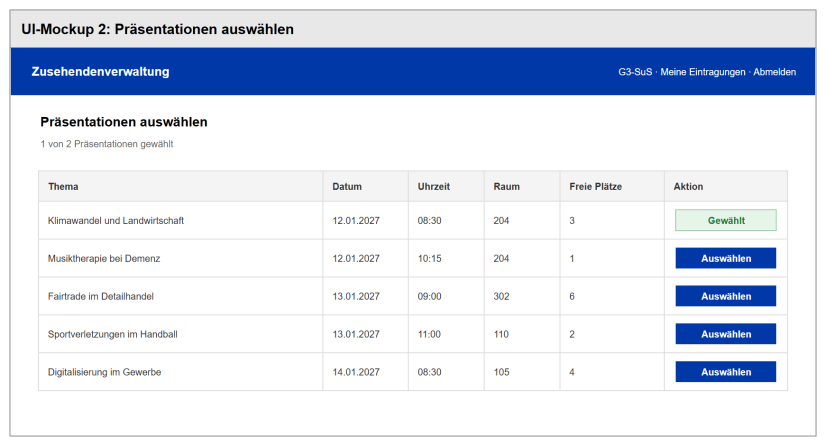The height and width of the screenshot is (446, 826).
Task: Click Auswählen for Digitalisierung im Gewerbe
Action: (x=725, y=372)
